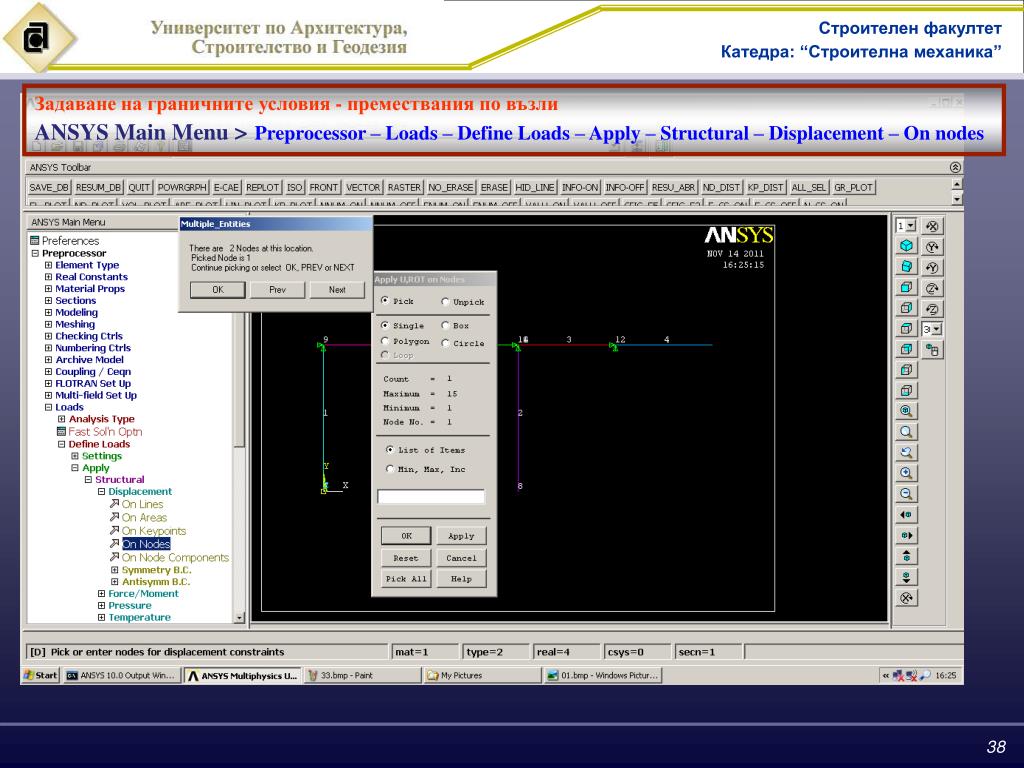
Task: Click RESUM_DB toolbar button
Action: 98,187
